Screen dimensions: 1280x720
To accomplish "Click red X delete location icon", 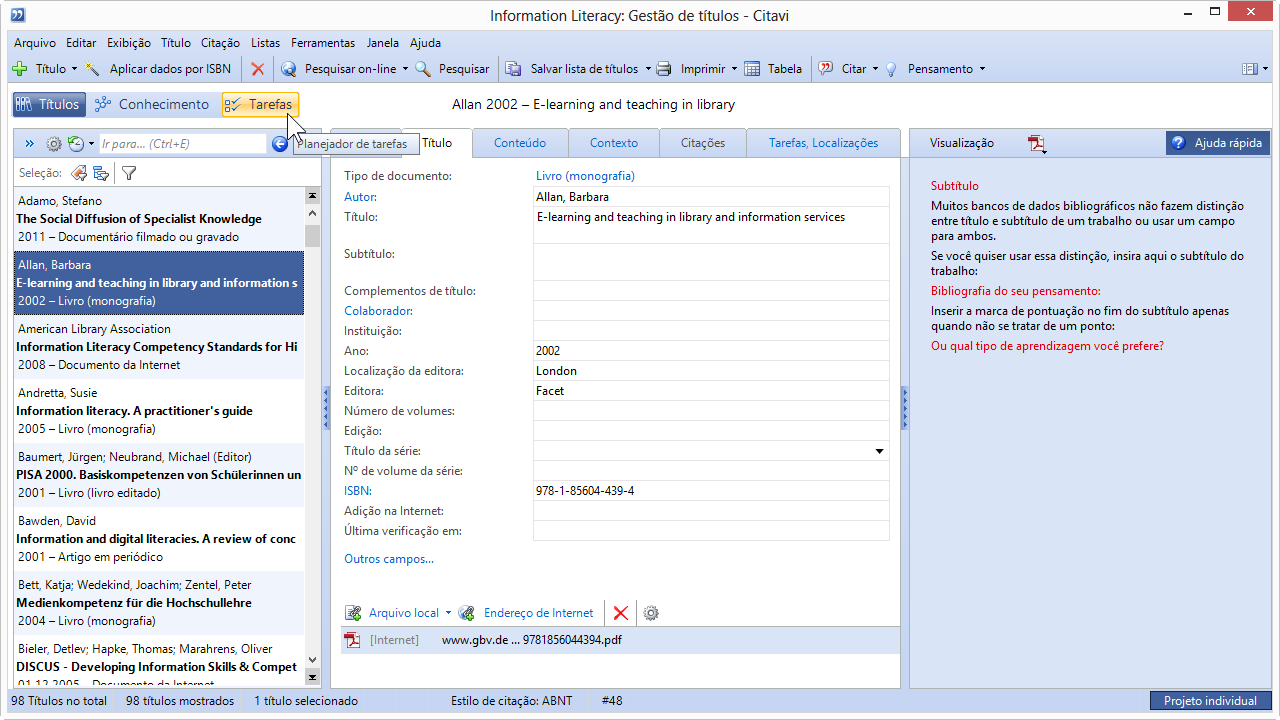I will [x=621, y=613].
